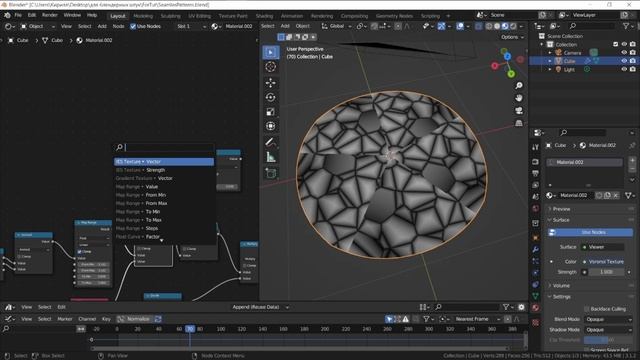Hide the Cube in viewport via eye icon
The height and width of the screenshot is (360, 640).
coord(624,61)
